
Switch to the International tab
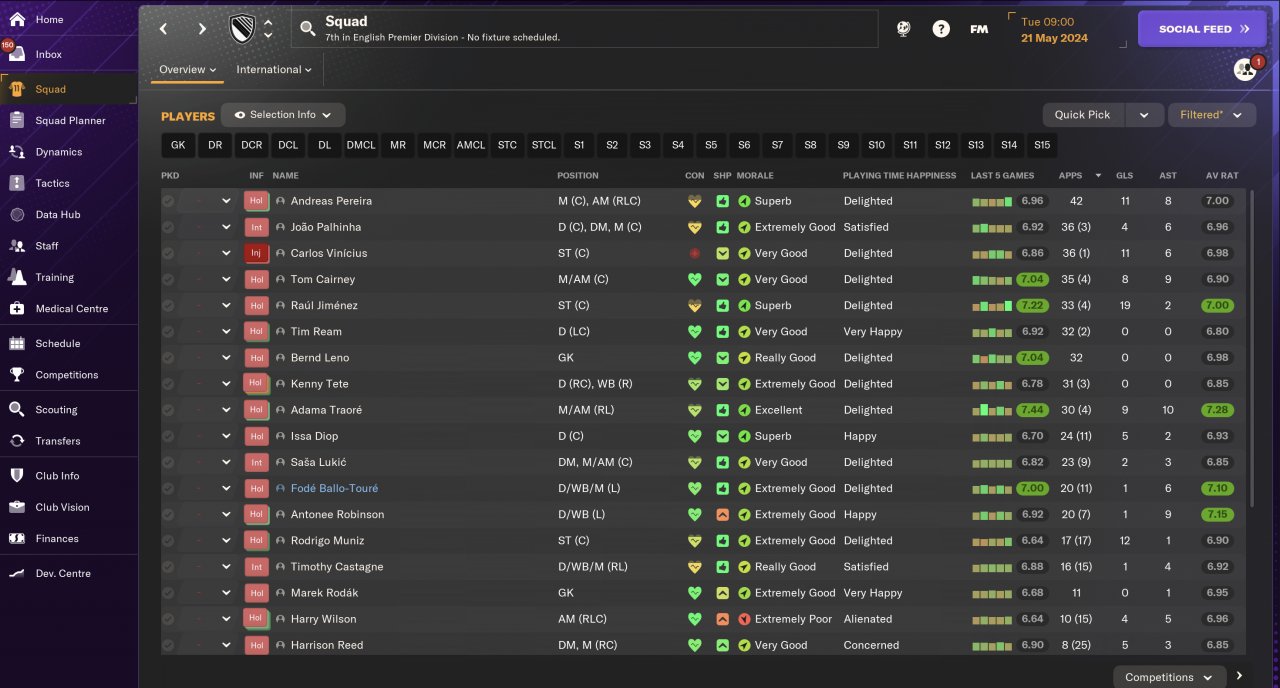(x=273, y=70)
